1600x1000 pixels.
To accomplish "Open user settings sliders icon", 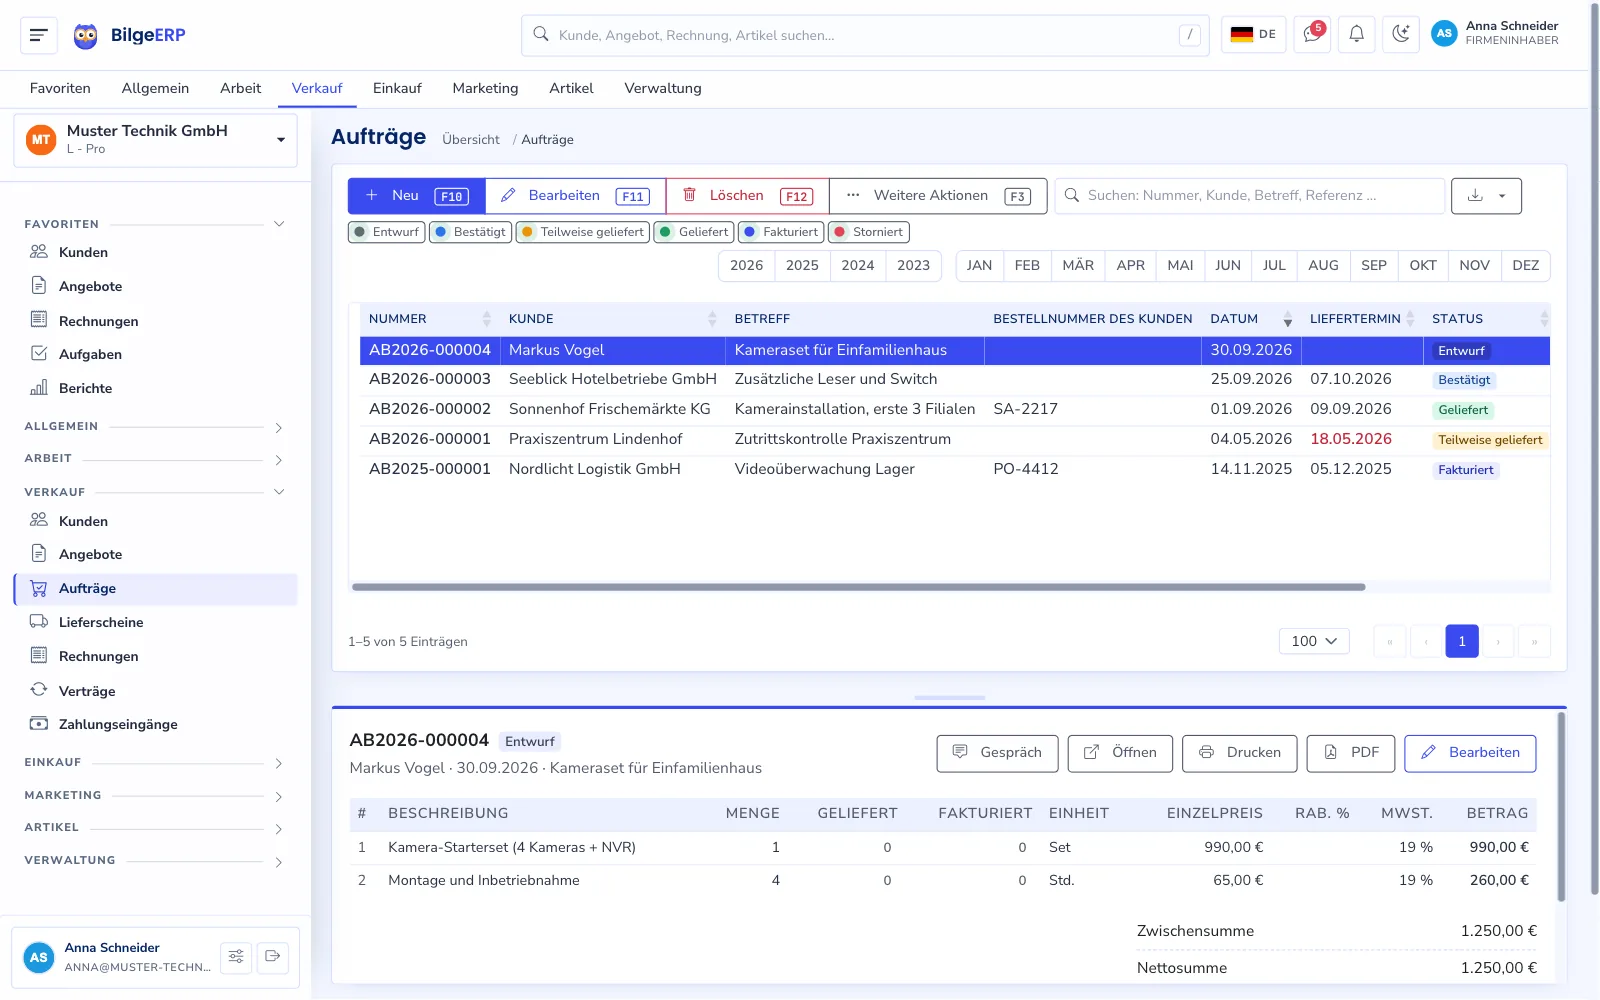I will click(x=236, y=957).
